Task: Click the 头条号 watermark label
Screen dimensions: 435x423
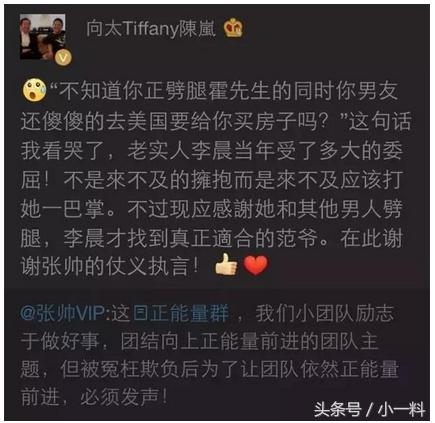Action: coord(337,409)
